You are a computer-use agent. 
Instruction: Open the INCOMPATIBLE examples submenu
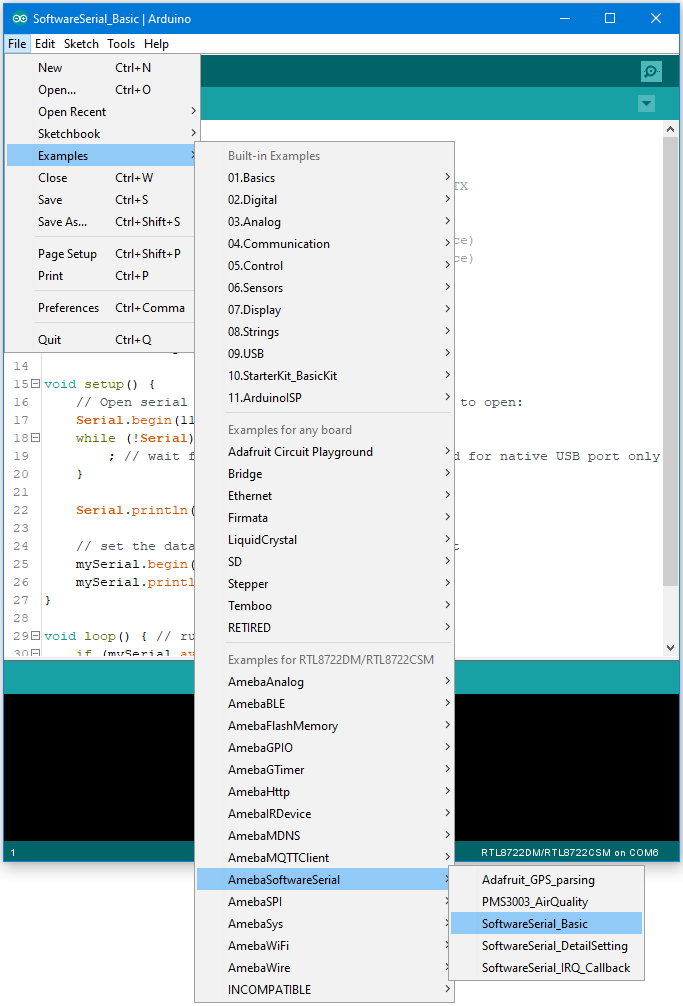point(325,989)
